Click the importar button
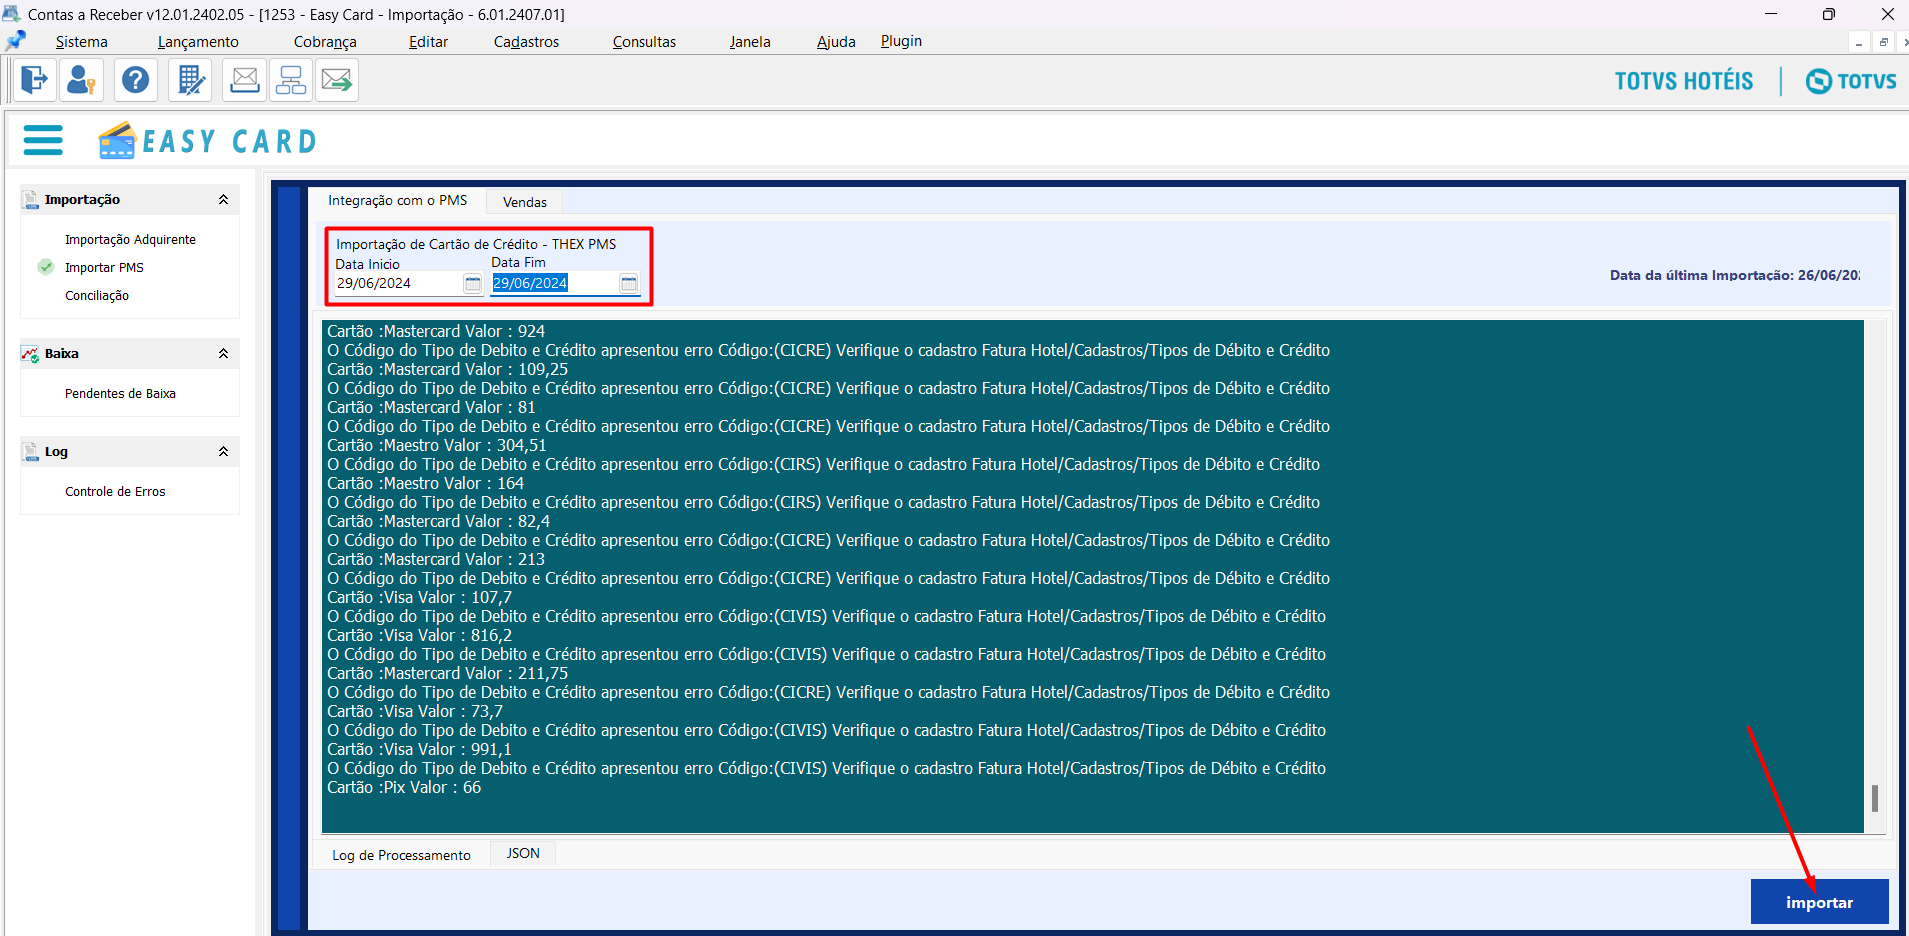The image size is (1909, 936). coord(1819,902)
